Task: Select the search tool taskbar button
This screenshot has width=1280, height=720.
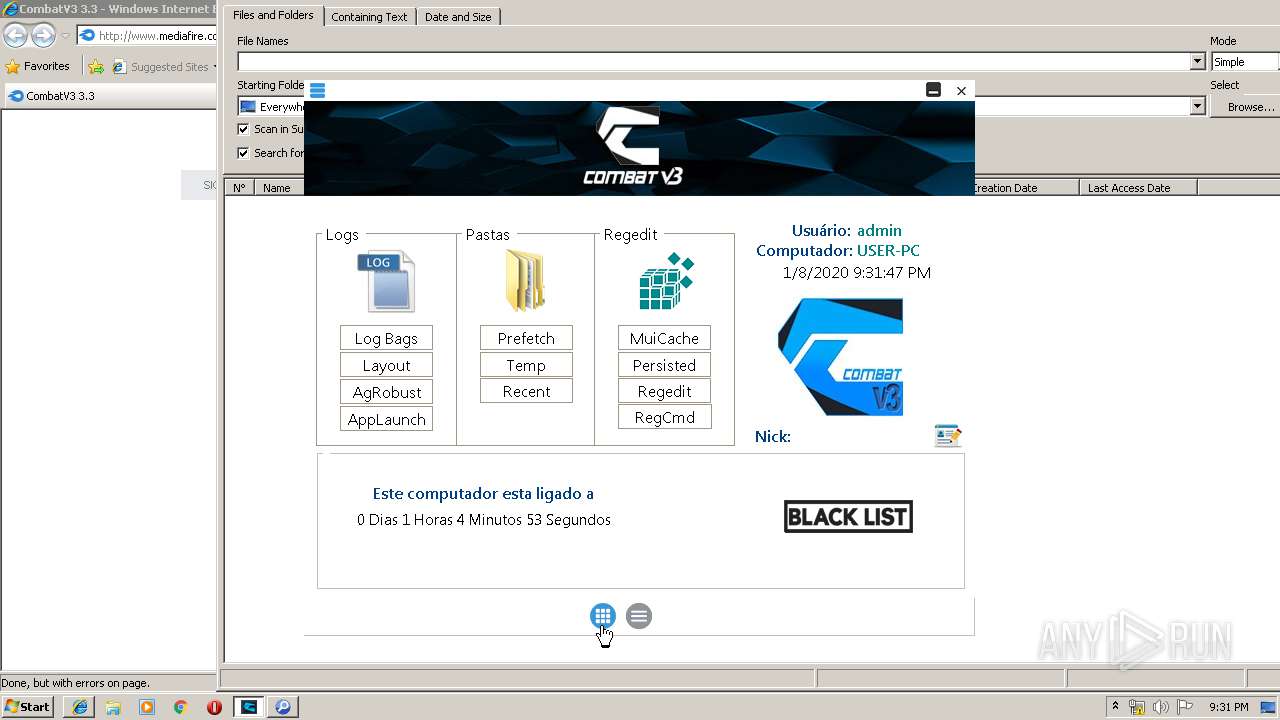Action: click(x=283, y=706)
